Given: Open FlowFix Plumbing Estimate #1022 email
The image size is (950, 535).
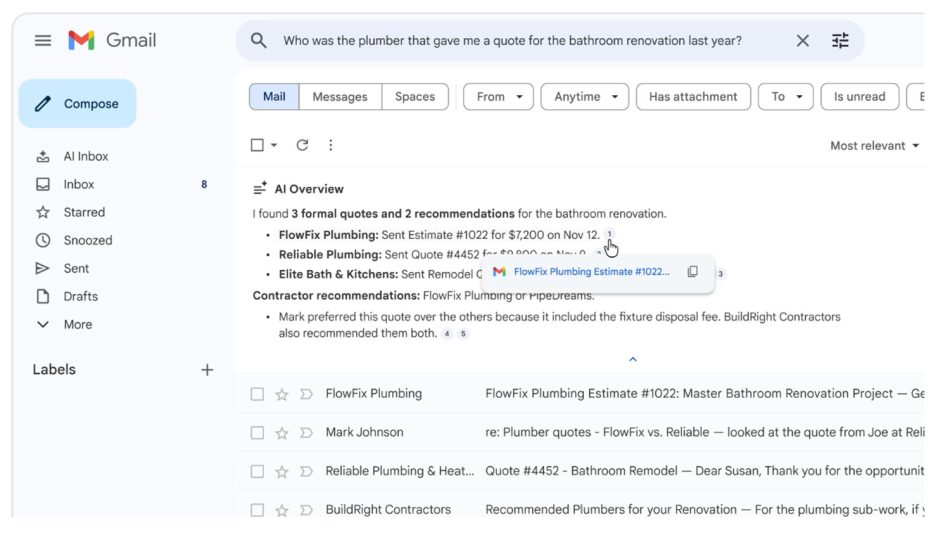Looking at the screenshot, I should (704, 394).
